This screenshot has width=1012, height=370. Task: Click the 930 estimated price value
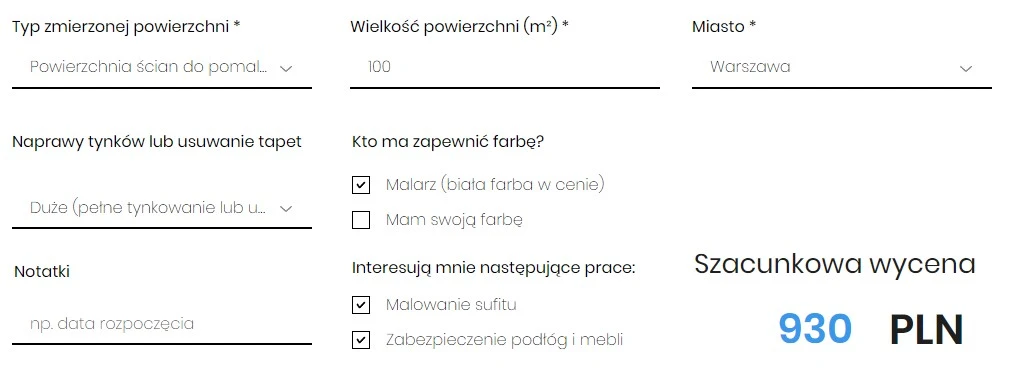click(815, 329)
